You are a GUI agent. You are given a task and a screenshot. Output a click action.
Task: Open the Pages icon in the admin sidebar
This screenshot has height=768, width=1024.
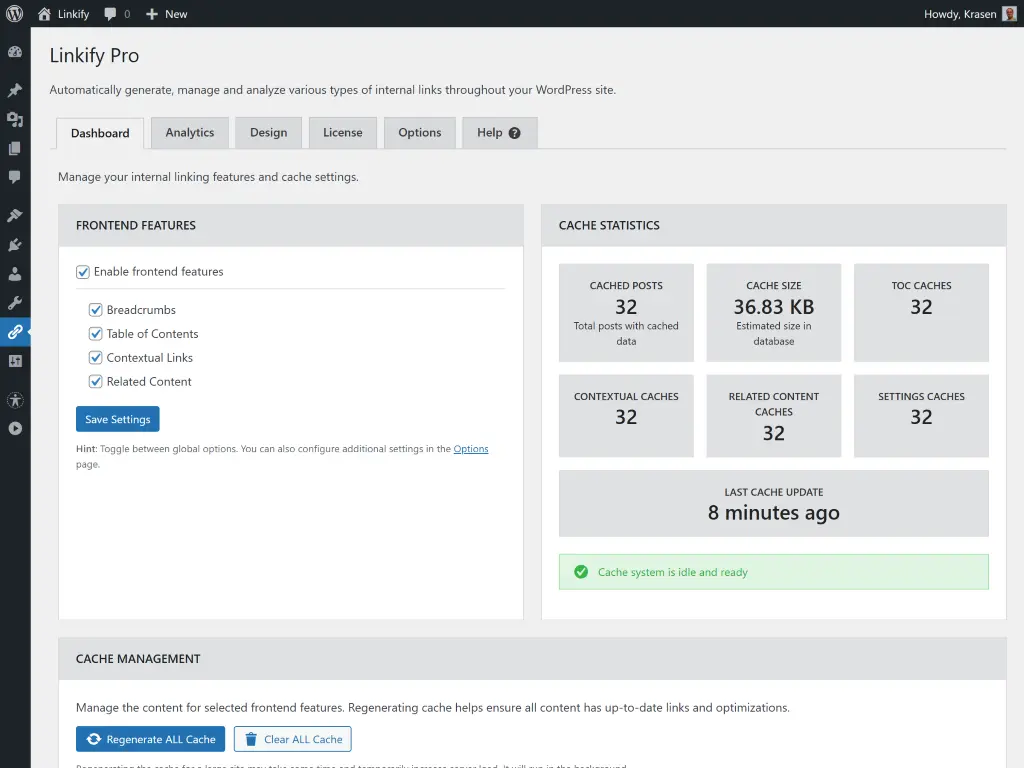click(14, 148)
